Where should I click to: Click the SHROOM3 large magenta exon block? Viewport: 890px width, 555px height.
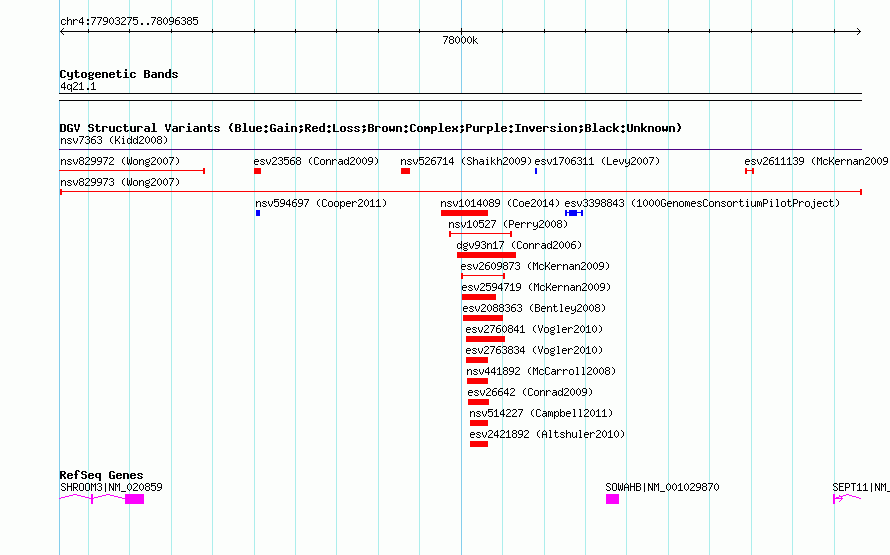coord(135,499)
